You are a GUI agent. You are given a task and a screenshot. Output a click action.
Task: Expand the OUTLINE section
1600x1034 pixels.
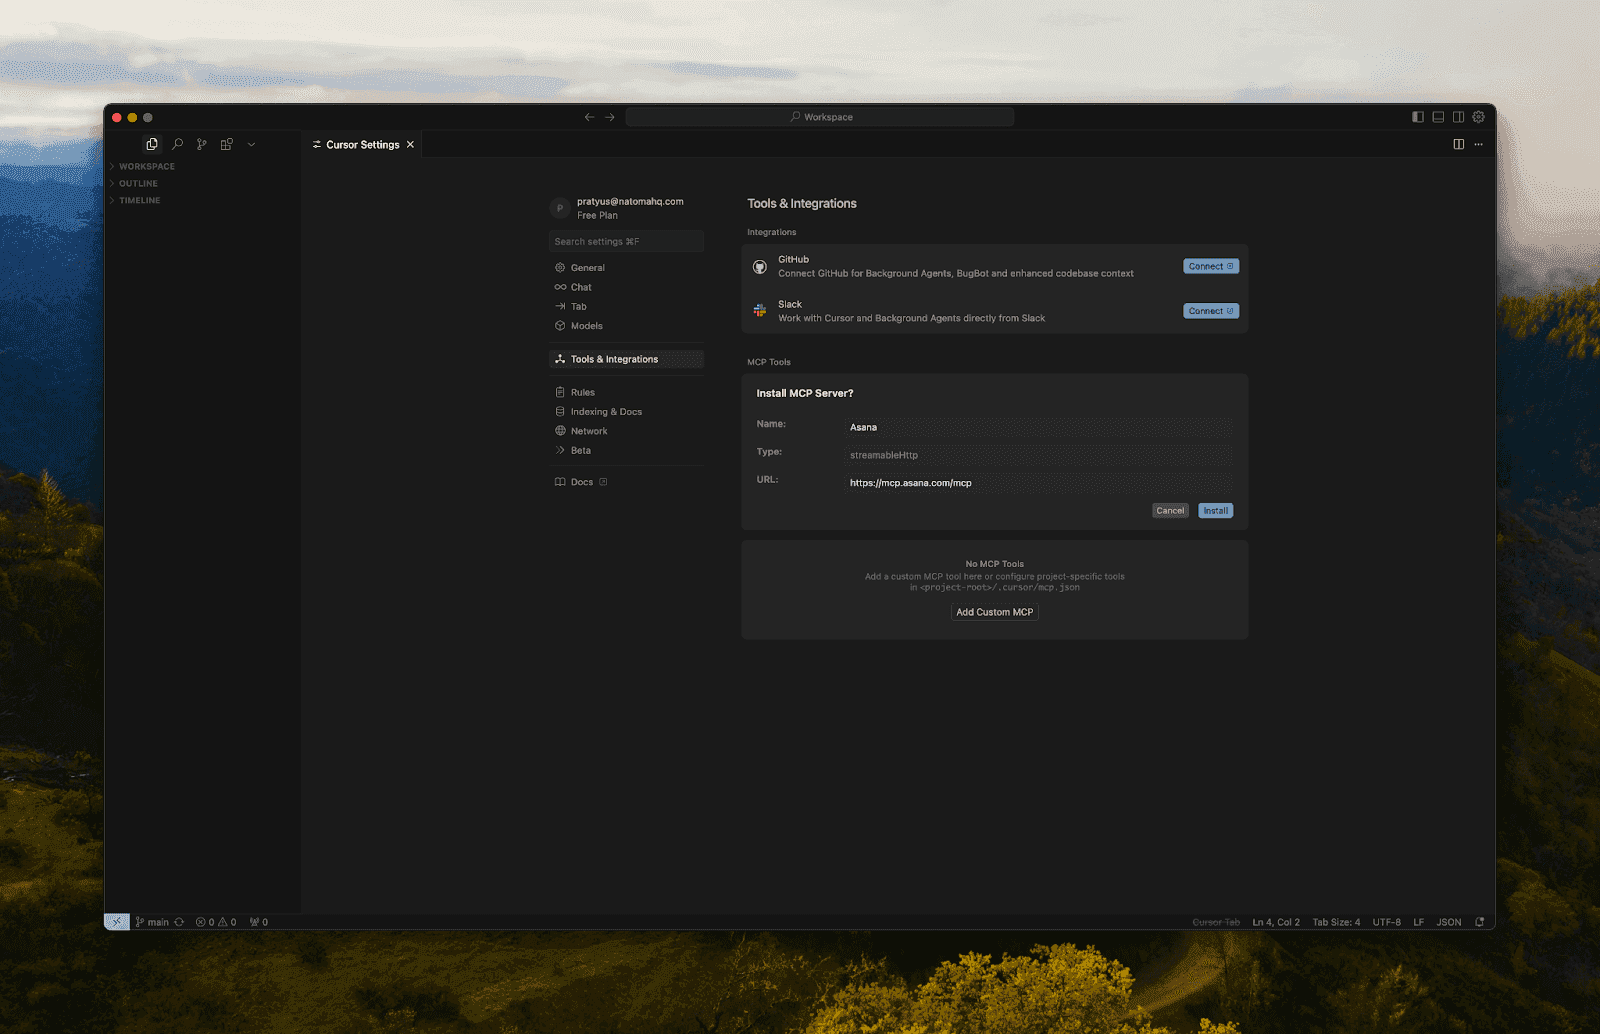pos(138,183)
